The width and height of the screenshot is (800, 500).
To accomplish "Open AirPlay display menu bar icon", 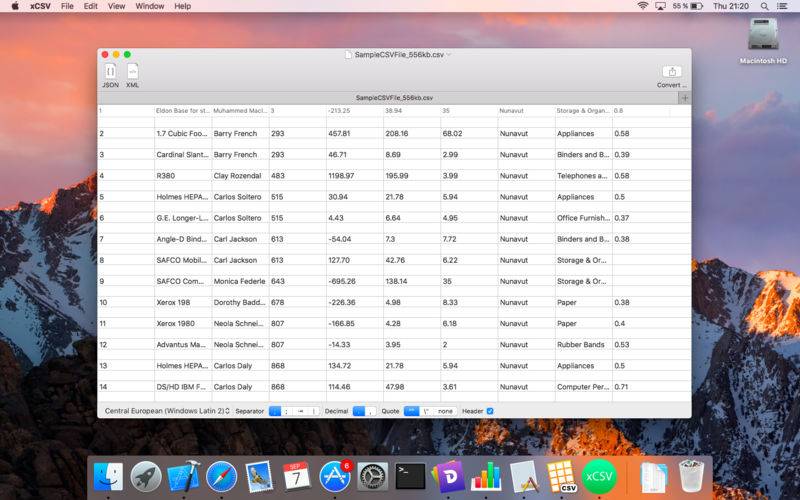I will pyautogui.click(x=660, y=6).
